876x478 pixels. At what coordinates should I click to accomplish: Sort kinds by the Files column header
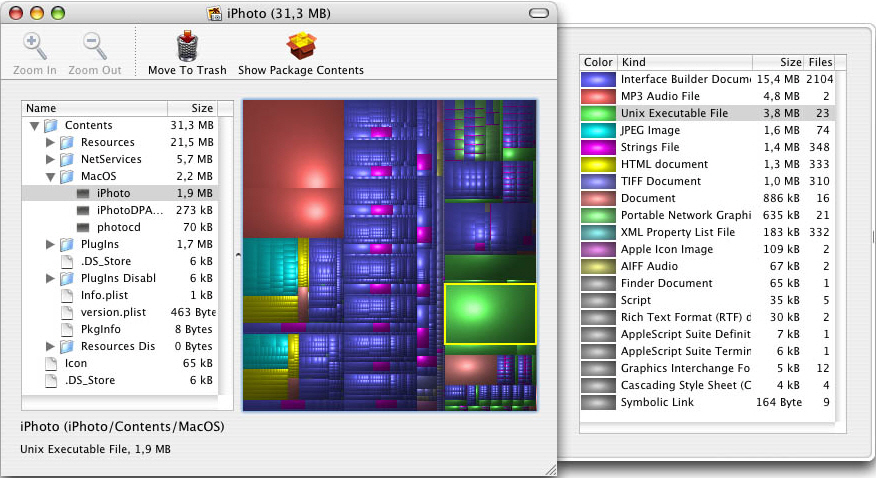click(x=820, y=62)
